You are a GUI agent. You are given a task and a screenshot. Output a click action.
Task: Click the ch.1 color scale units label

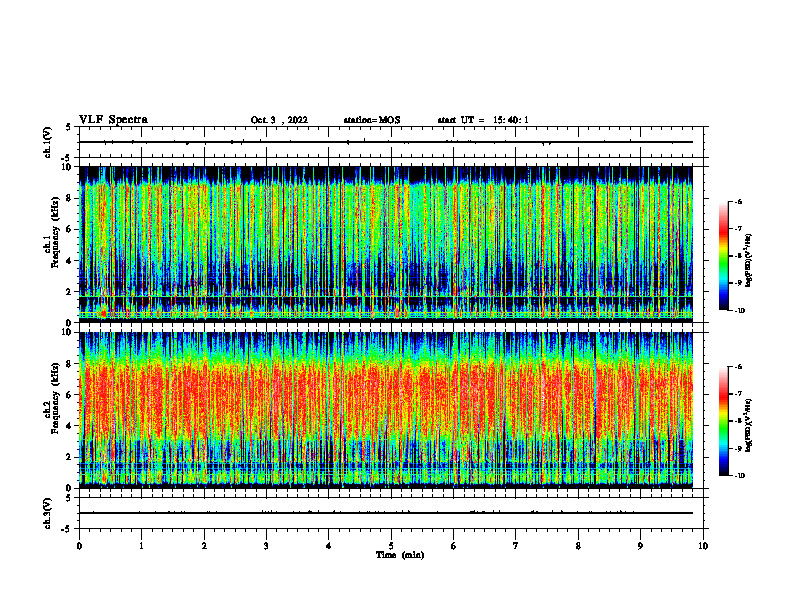click(x=749, y=260)
